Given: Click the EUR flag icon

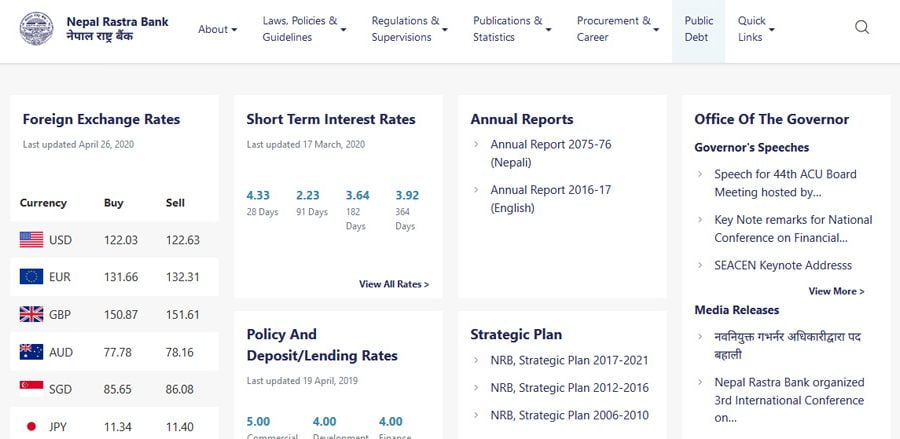Looking at the screenshot, I should point(32,277).
